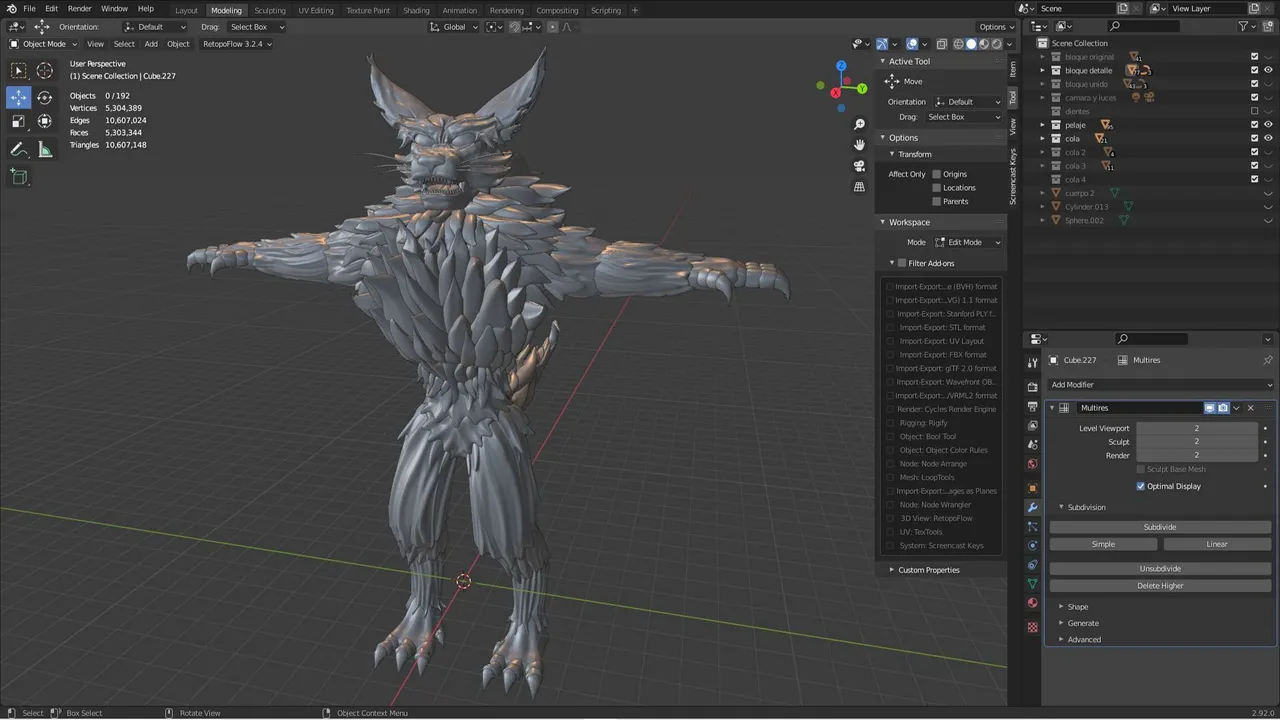
Task: Open Global transform orientation dropdown
Action: [455, 27]
